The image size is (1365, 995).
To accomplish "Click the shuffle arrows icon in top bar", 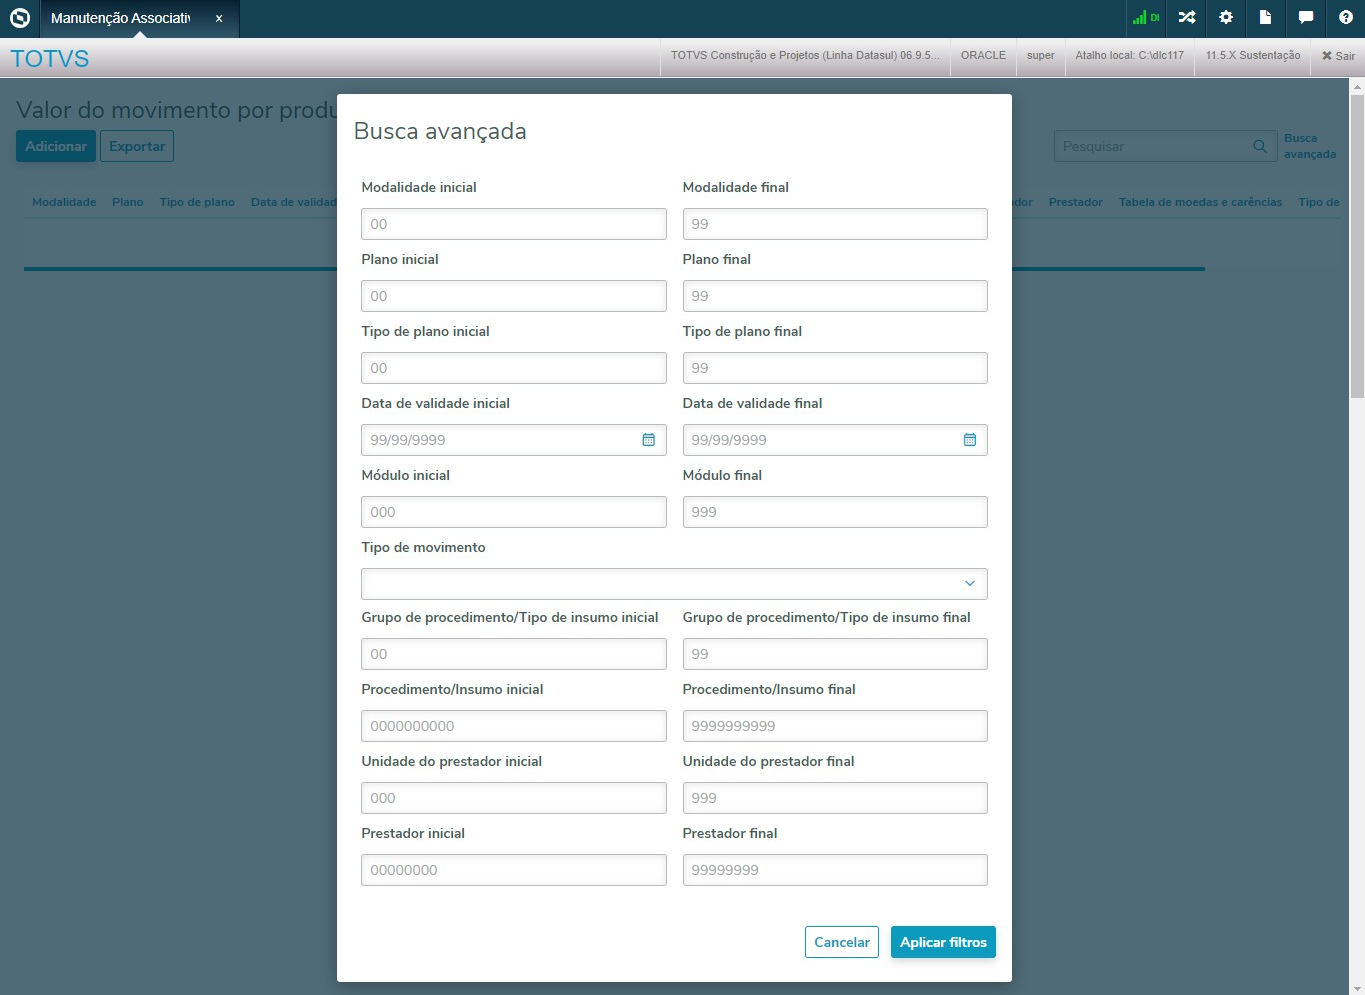I will coord(1187,18).
